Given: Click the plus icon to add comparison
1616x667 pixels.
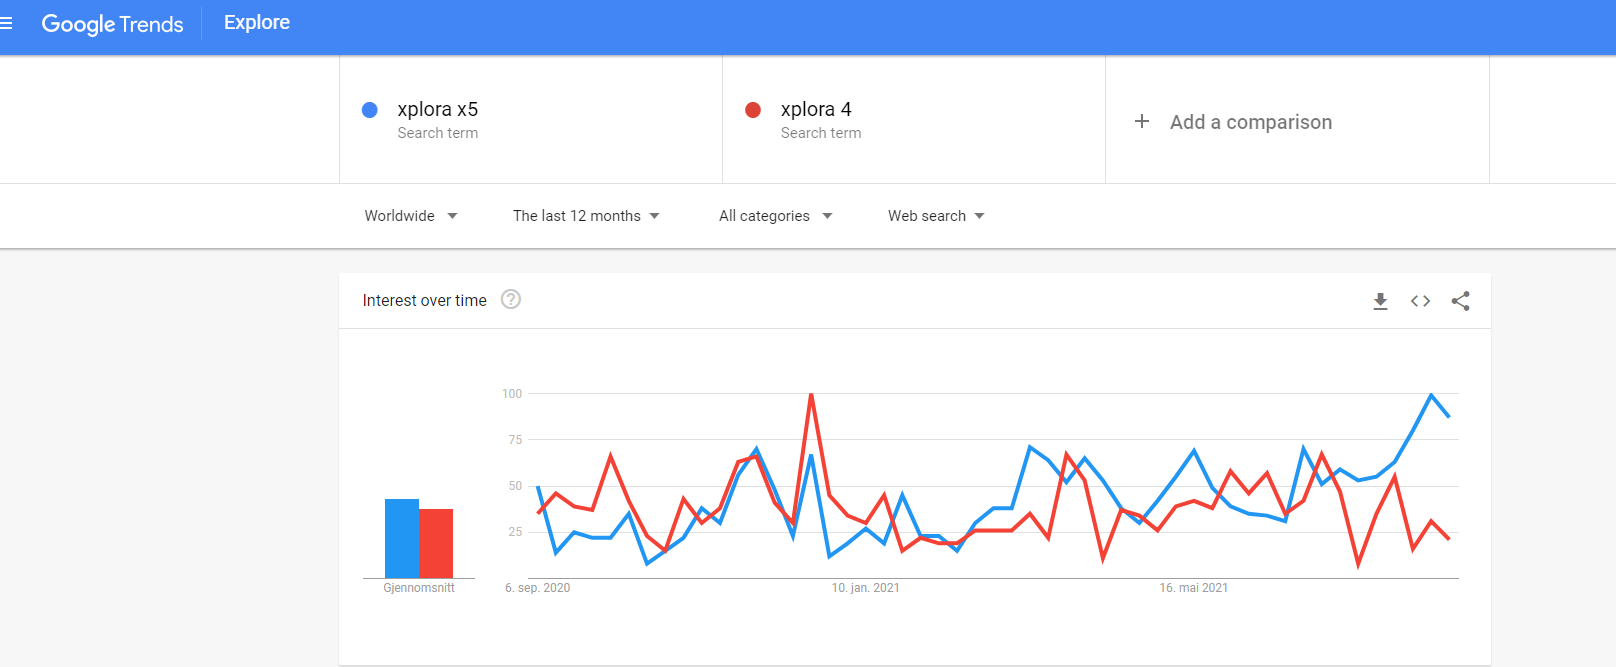Looking at the screenshot, I should point(1142,122).
